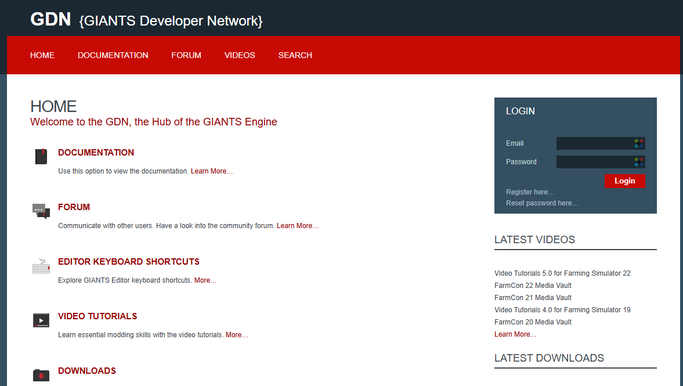Follow the 'Reset password here...' link

[542, 203]
